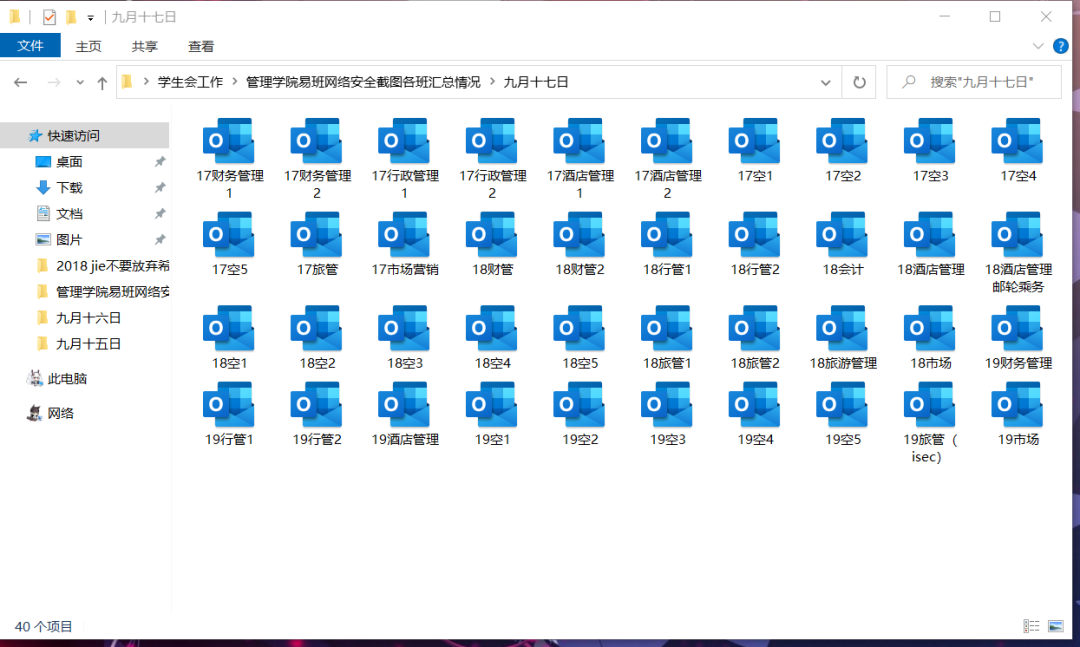Click the Properties checkmark icon in title bar
Screen dimensions: 1080x647
[49, 17]
